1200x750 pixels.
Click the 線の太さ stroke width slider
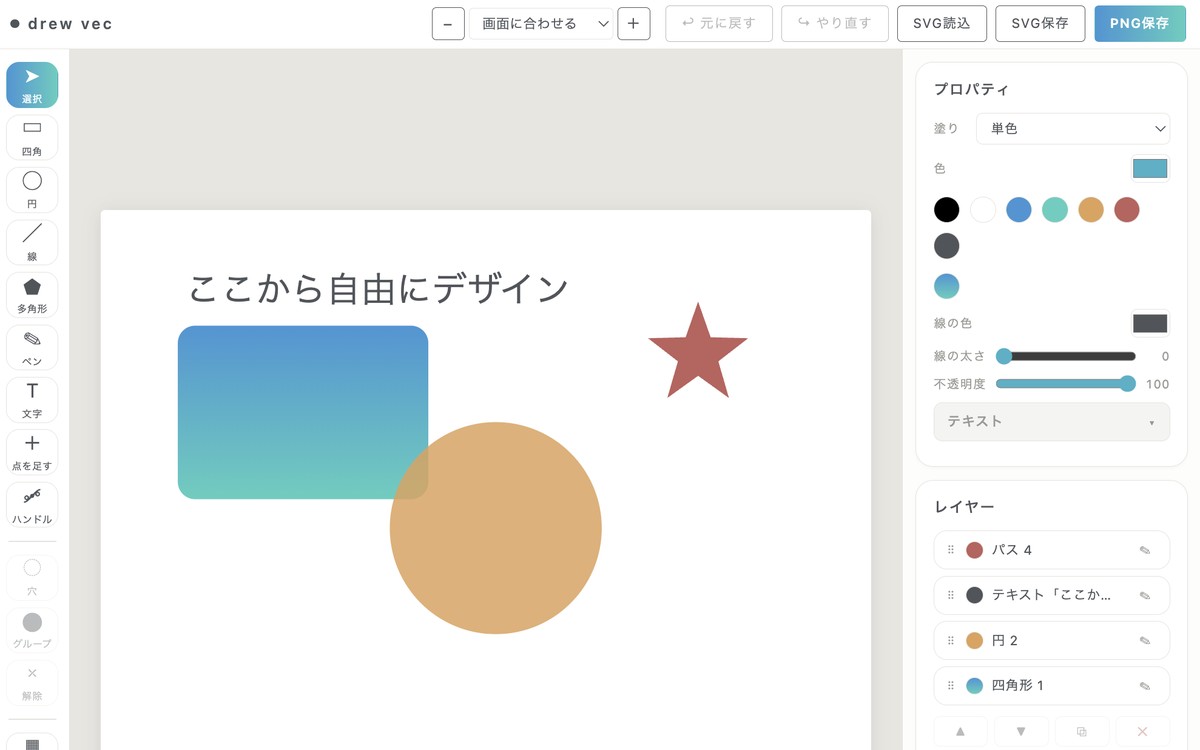(x=1066, y=356)
